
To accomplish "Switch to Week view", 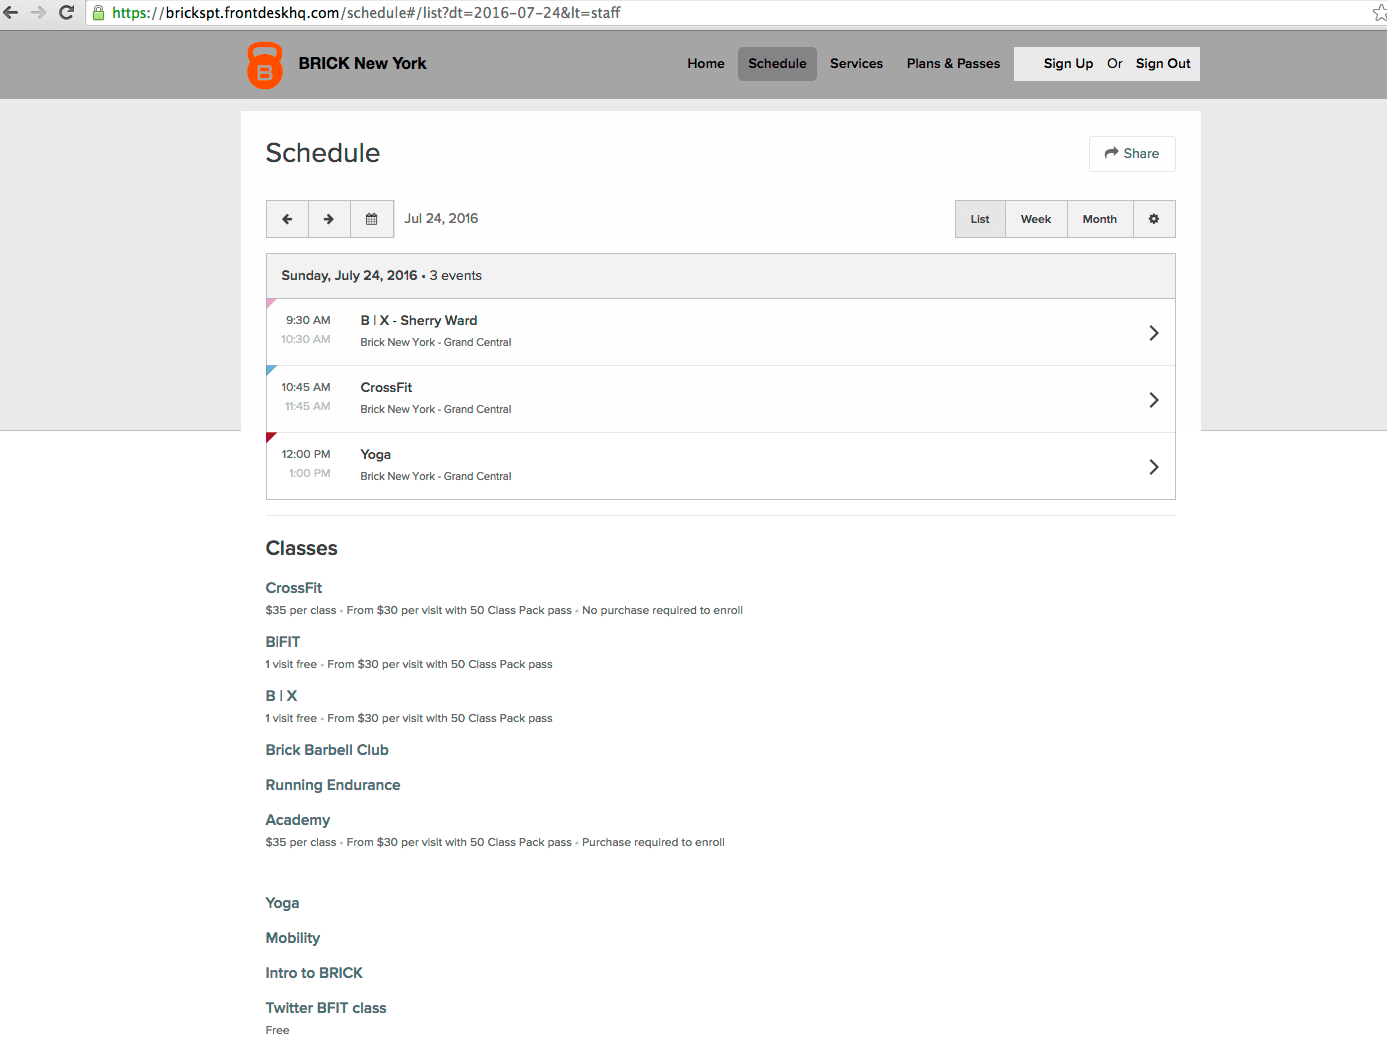I will 1036,219.
